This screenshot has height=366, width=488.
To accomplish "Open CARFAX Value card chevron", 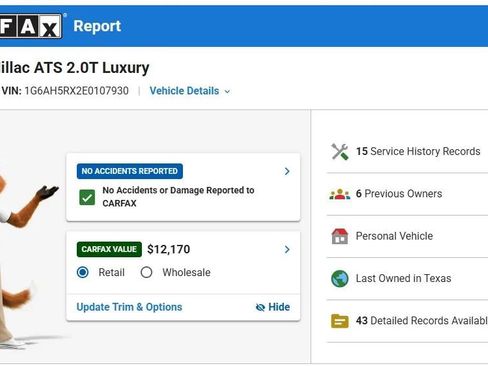I will (x=287, y=250).
